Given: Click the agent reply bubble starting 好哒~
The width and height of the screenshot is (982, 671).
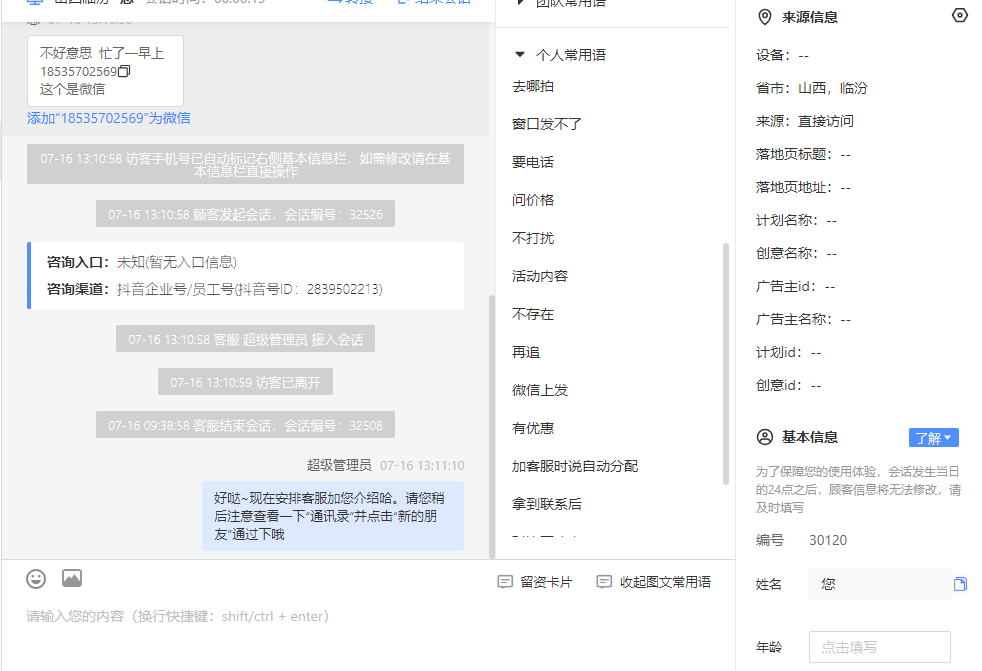Looking at the screenshot, I should click(333, 516).
